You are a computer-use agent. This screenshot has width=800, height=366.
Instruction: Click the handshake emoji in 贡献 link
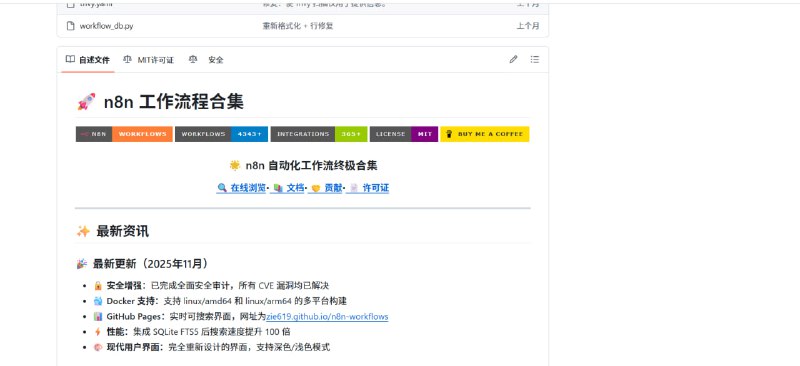coord(315,188)
